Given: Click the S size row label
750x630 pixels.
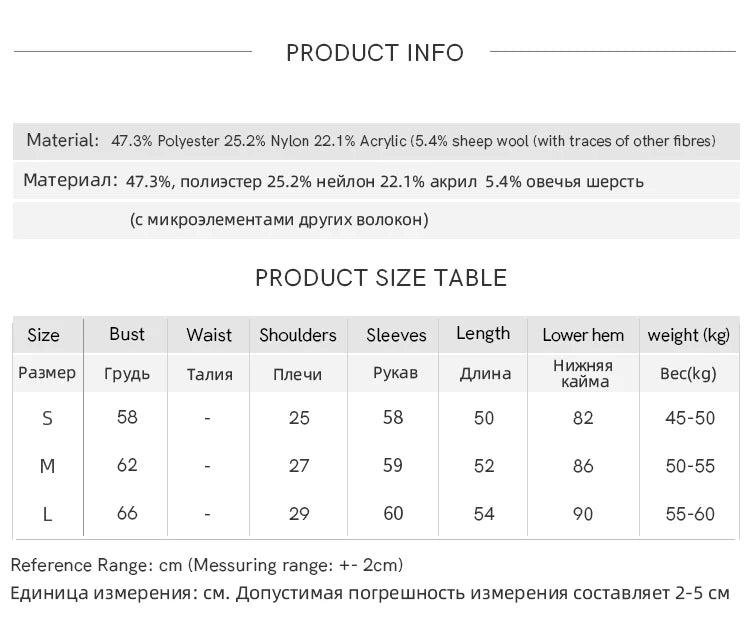Looking at the screenshot, I should 47,418.
